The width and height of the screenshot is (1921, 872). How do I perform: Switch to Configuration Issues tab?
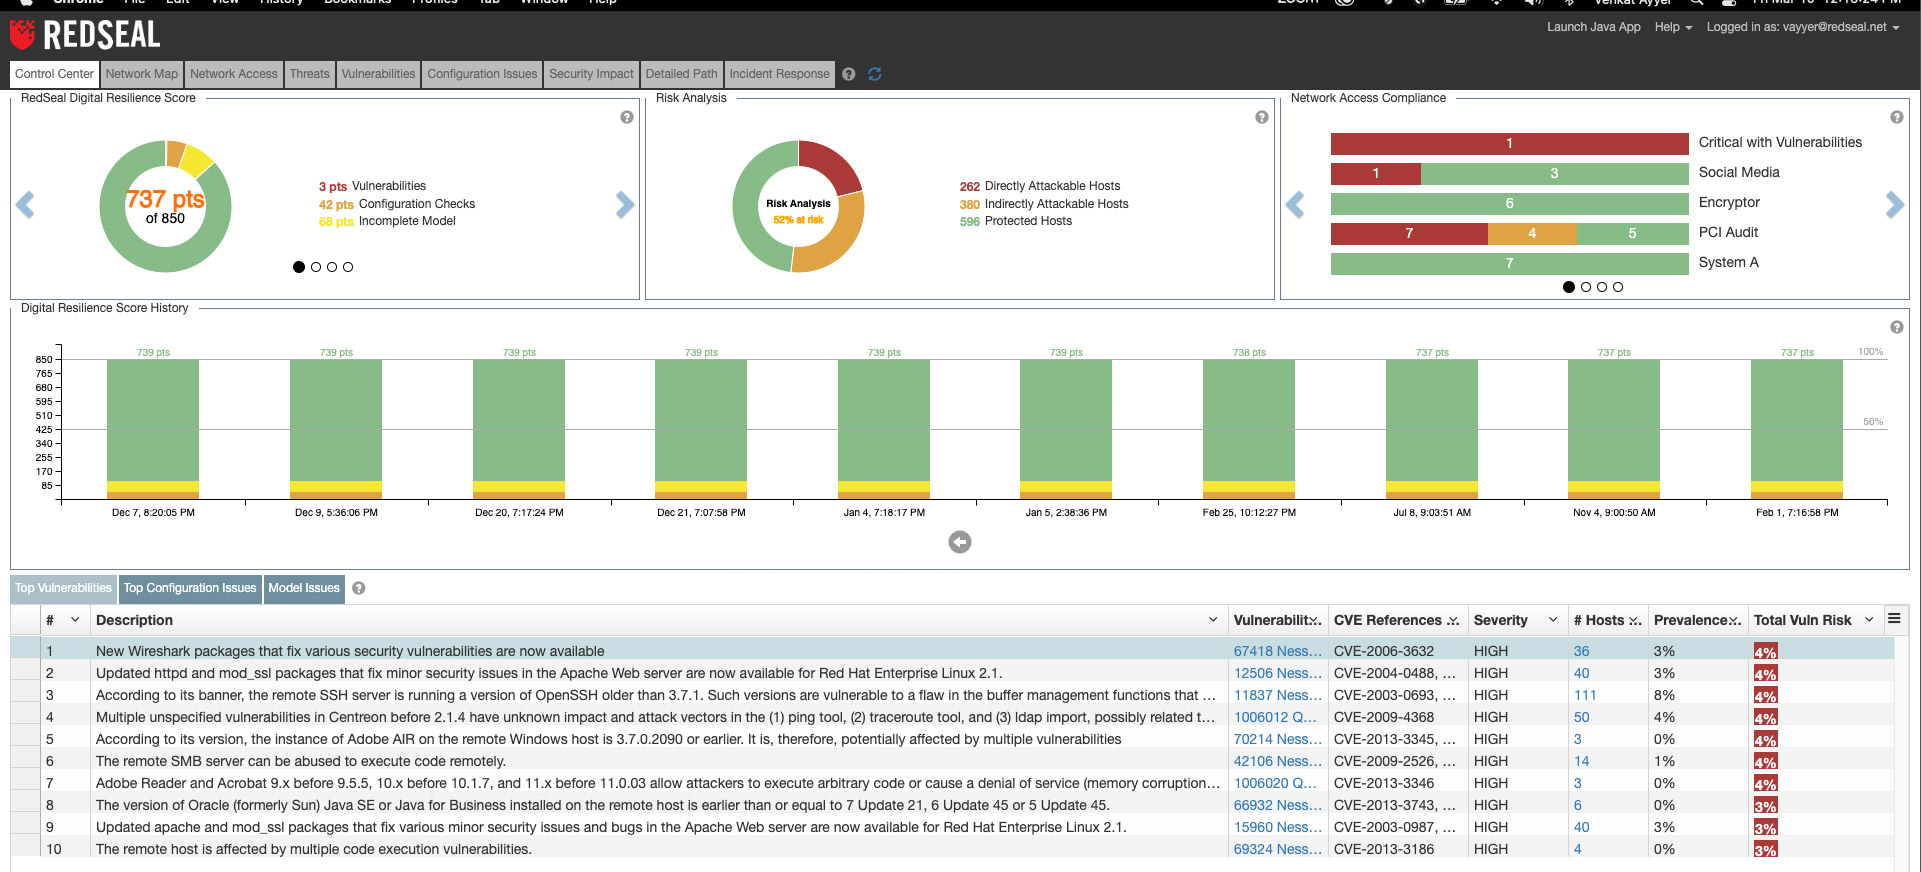point(482,74)
